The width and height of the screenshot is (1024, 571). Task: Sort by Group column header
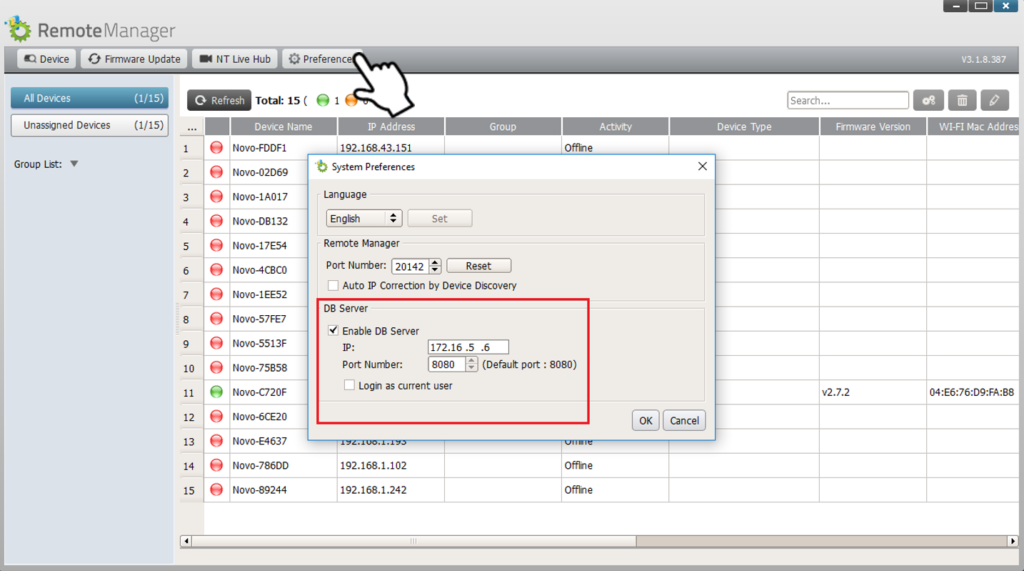tap(503, 127)
